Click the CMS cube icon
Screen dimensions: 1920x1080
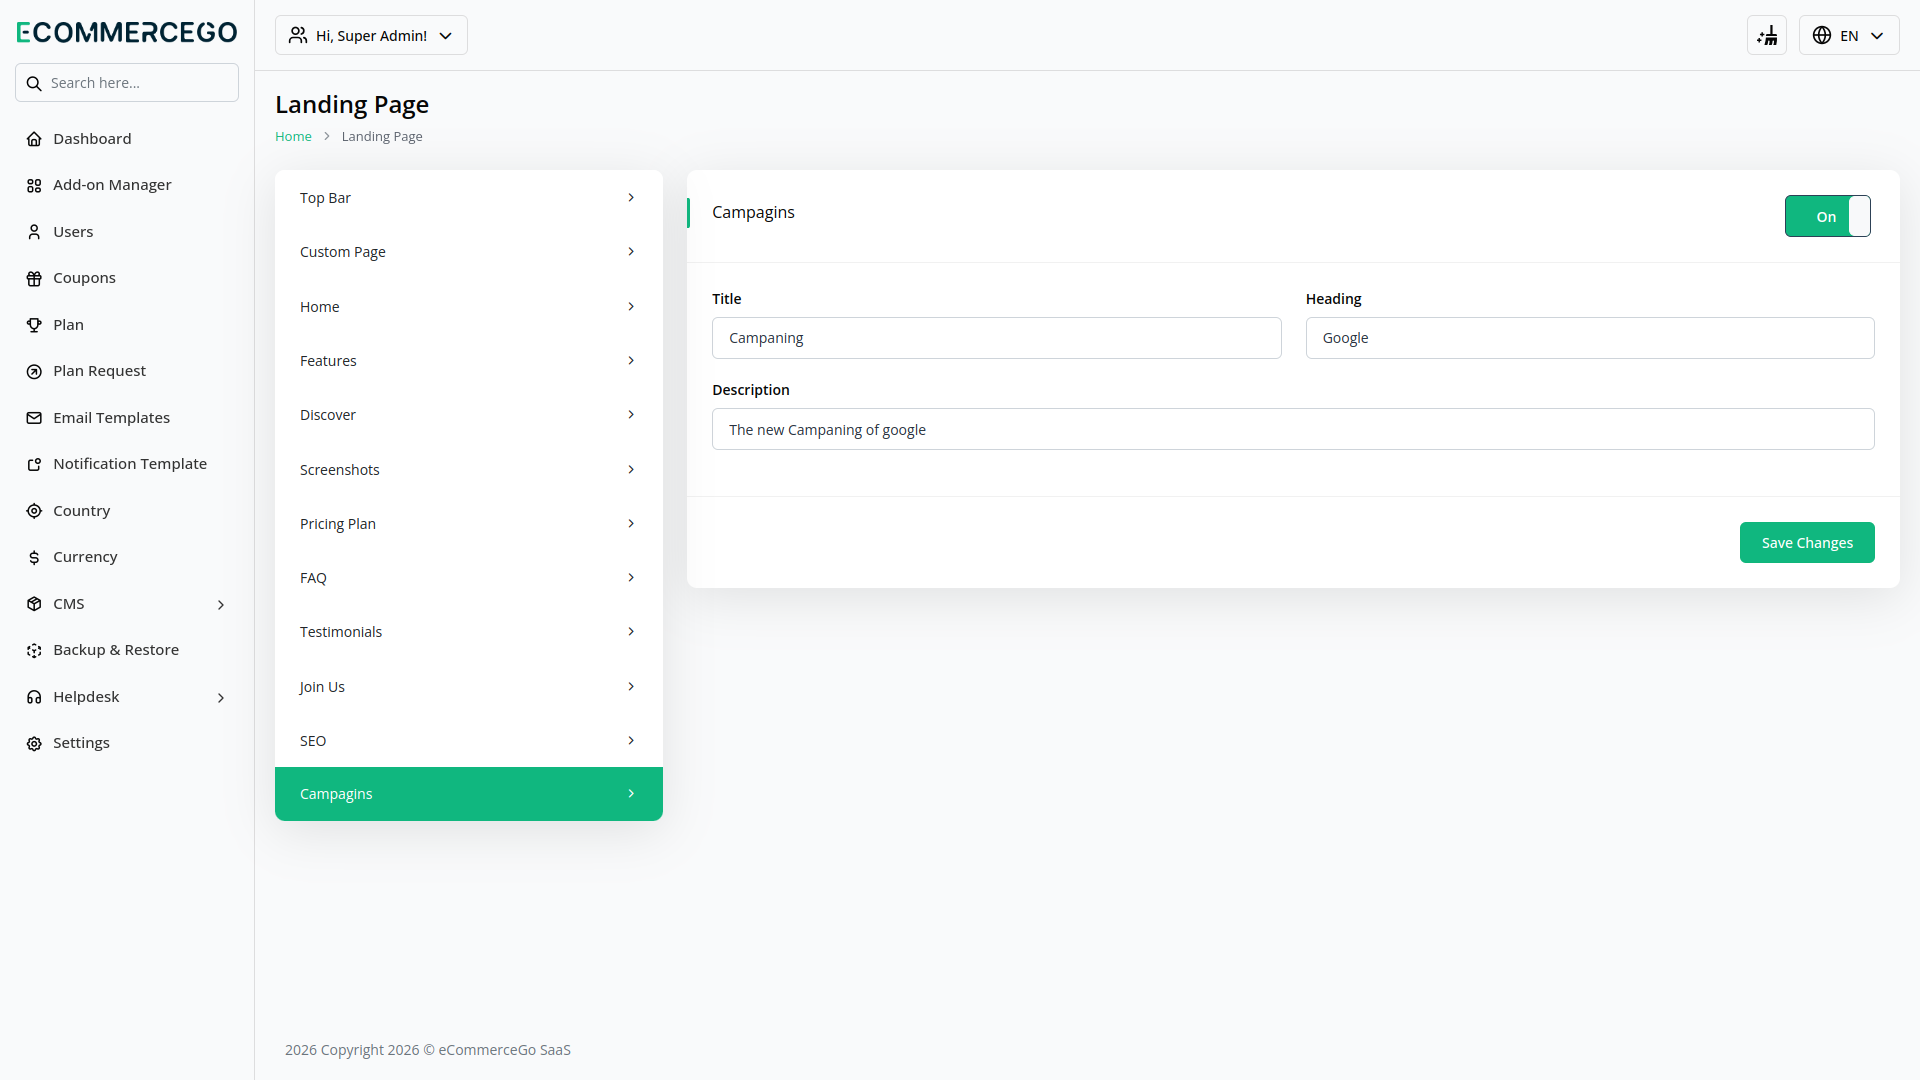(x=34, y=604)
